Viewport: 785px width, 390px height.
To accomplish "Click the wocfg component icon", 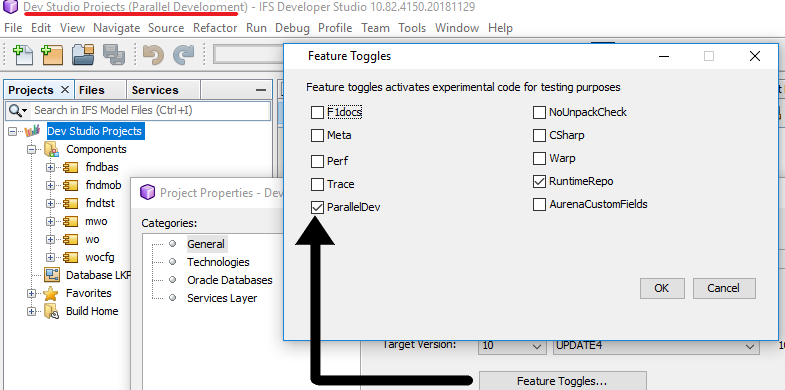I will coord(71,257).
